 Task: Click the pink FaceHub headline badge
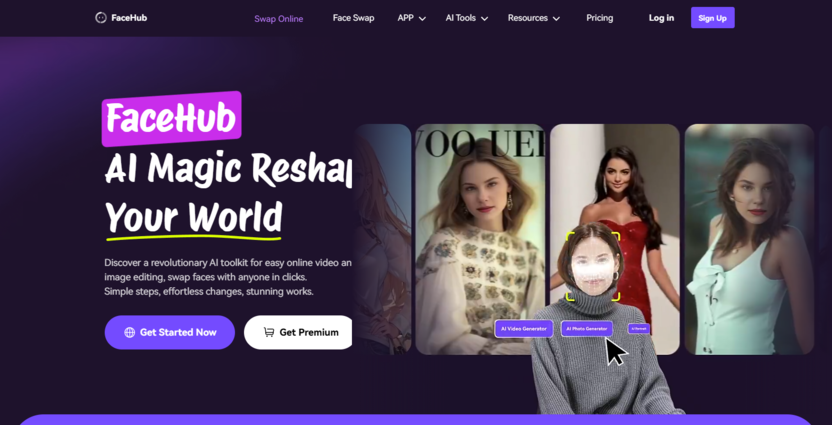171,119
